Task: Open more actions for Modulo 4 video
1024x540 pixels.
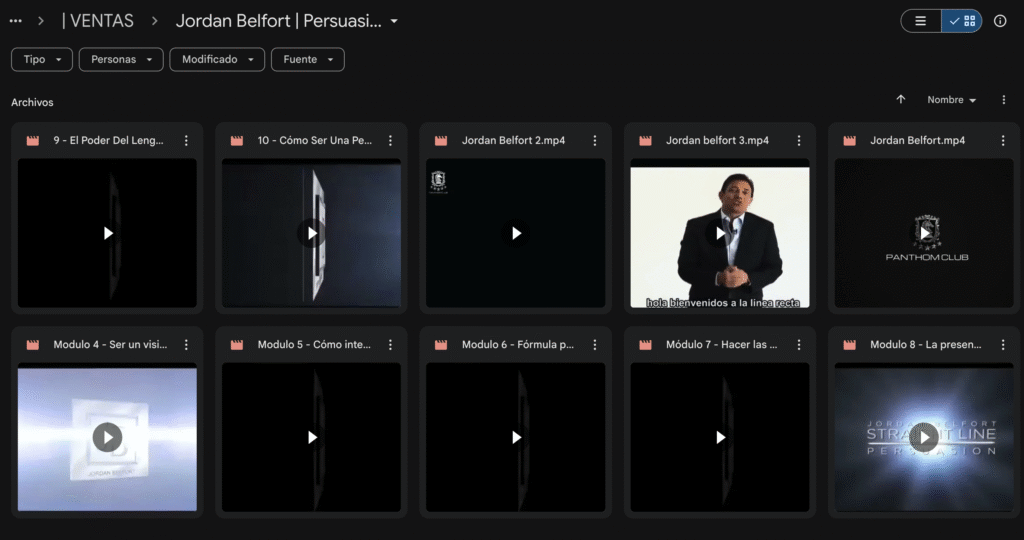Action: [x=186, y=345]
